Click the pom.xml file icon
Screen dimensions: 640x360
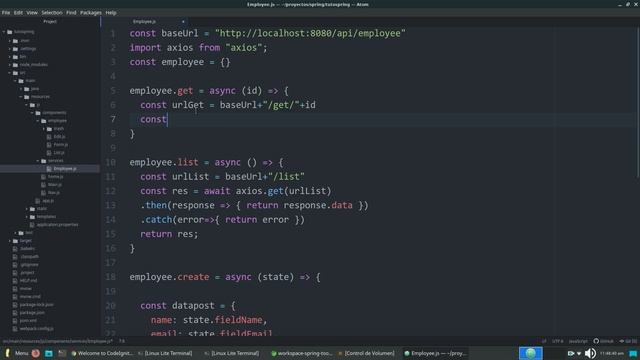(15, 320)
